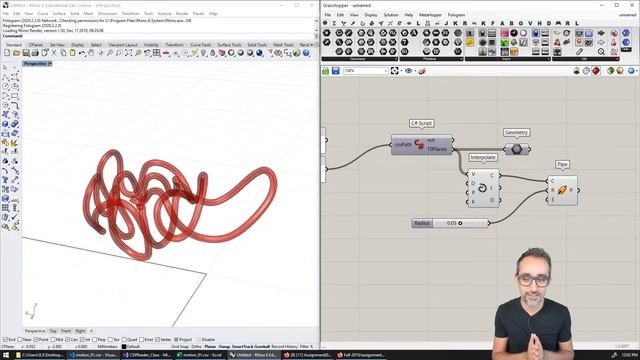Click the Save disk icon in Rhino toolbar
This screenshot has width=640, height=360.
tap(26, 53)
